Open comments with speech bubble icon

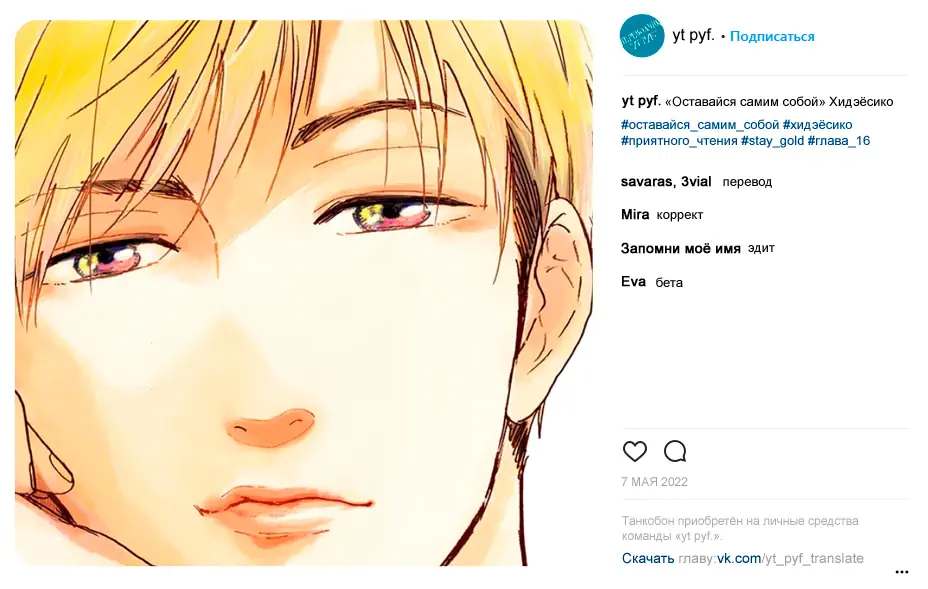pos(675,452)
